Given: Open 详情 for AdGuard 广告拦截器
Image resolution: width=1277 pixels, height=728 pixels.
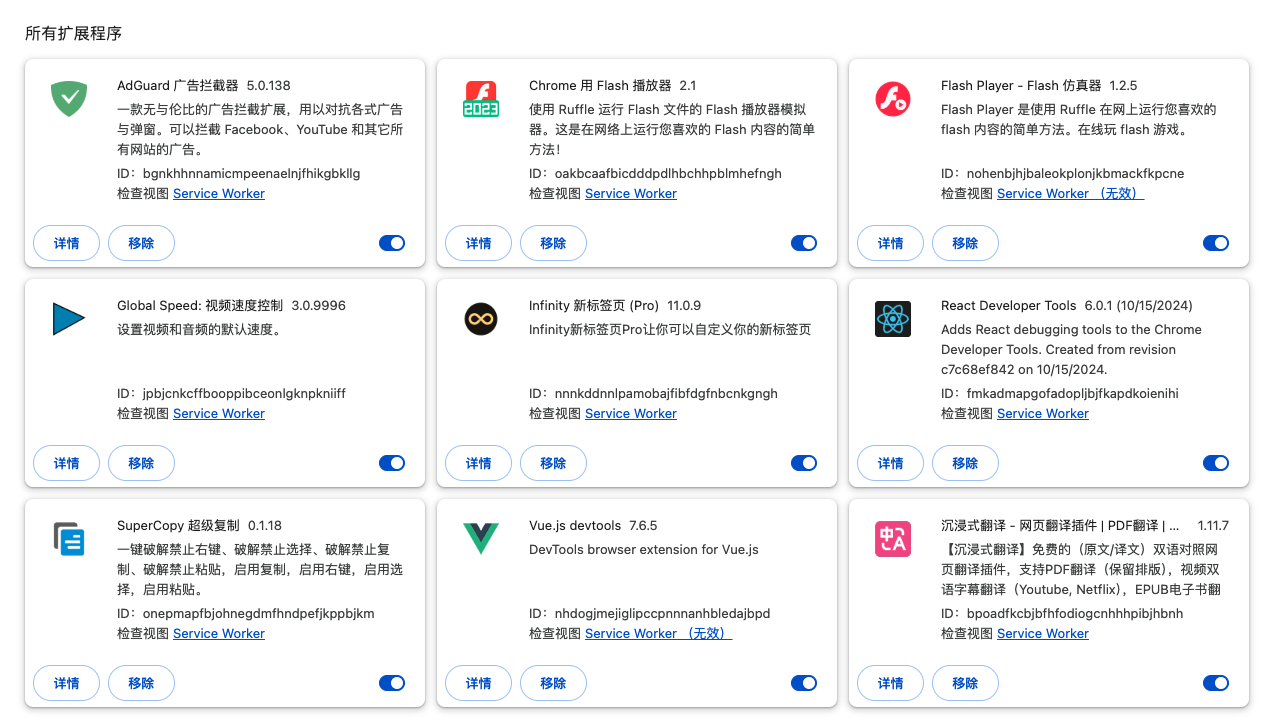Looking at the screenshot, I should coord(67,243).
